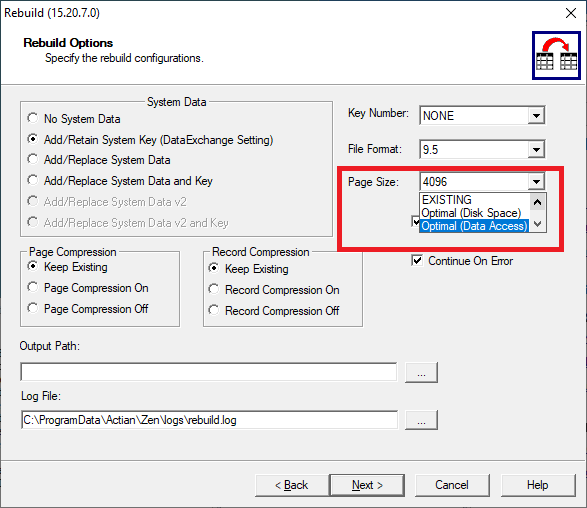Browse for Output Path folder

point(421,372)
